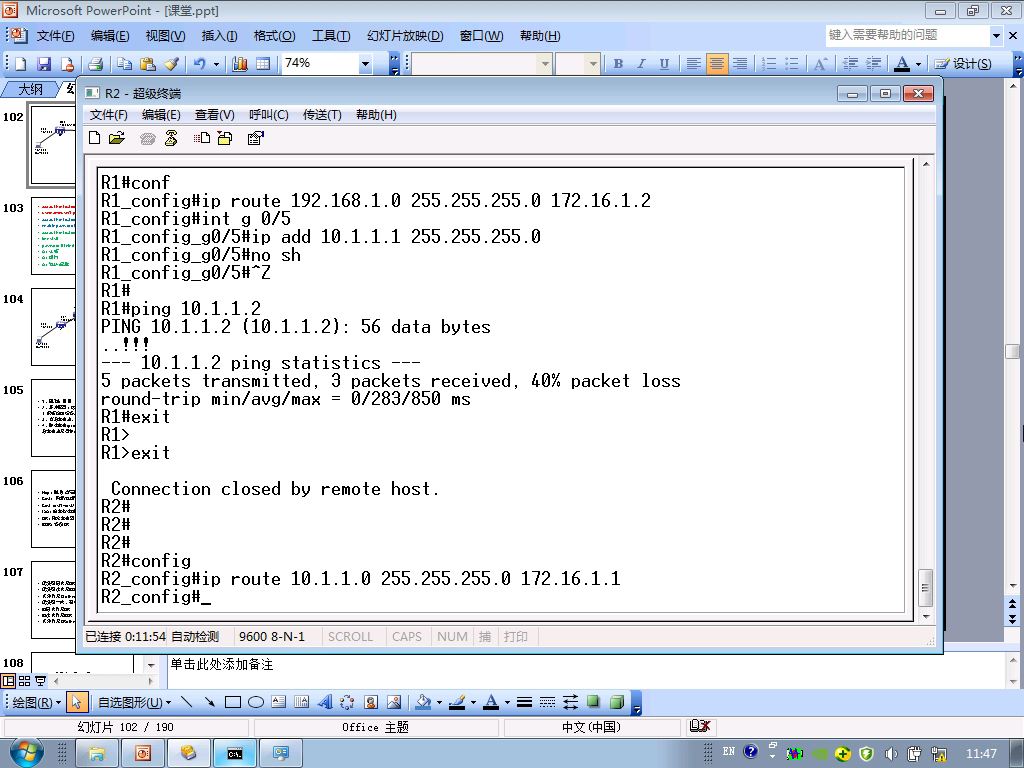Toggle Bold formatting button
1024x768 pixels.
point(618,63)
